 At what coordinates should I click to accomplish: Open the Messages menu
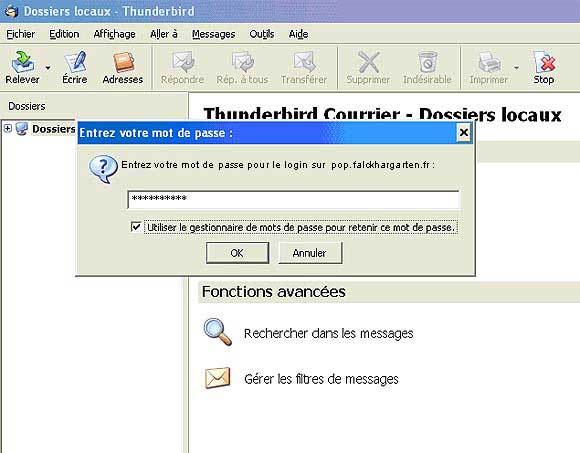[x=213, y=34]
